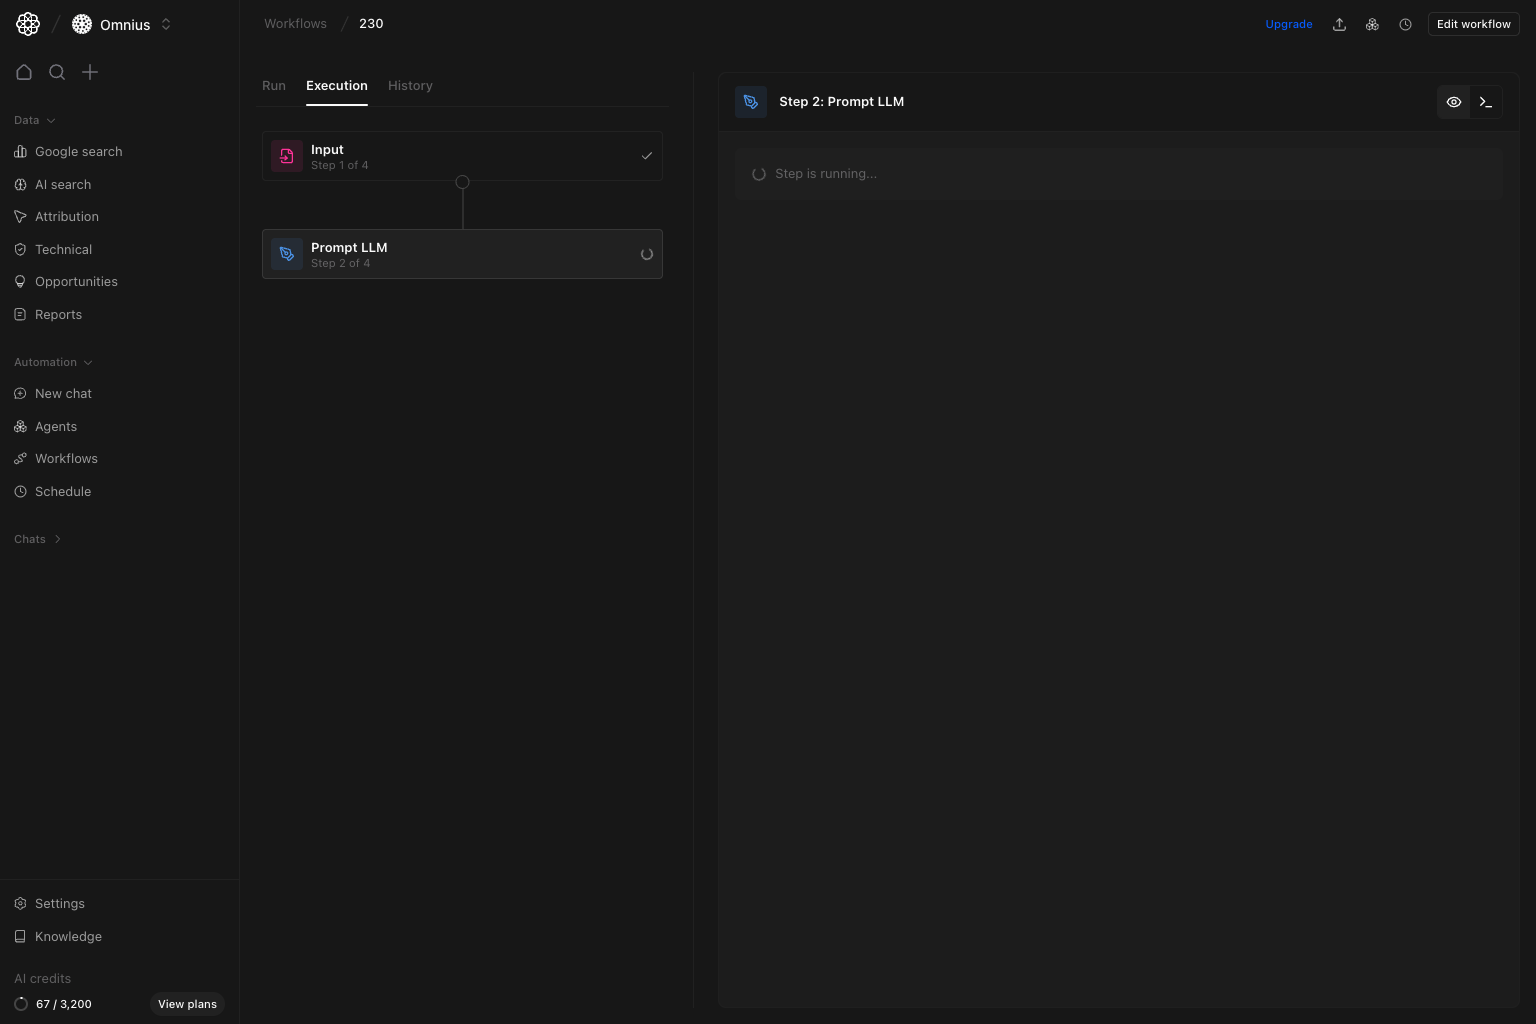Open the Schedule section
The height and width of the screenshot is (1024, 1536).
62,491
